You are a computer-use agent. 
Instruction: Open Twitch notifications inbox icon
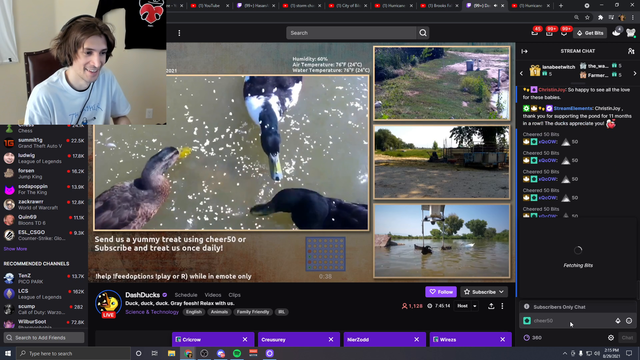549,33
